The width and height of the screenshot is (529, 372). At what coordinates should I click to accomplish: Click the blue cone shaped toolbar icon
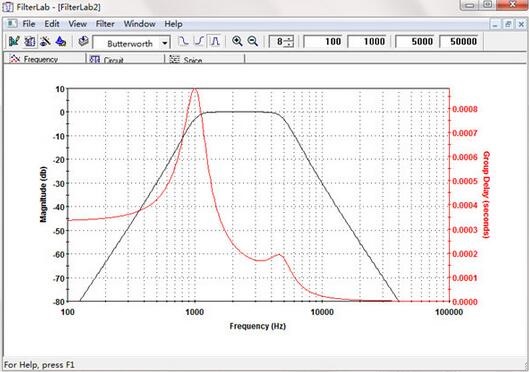(x=61, y=41)
